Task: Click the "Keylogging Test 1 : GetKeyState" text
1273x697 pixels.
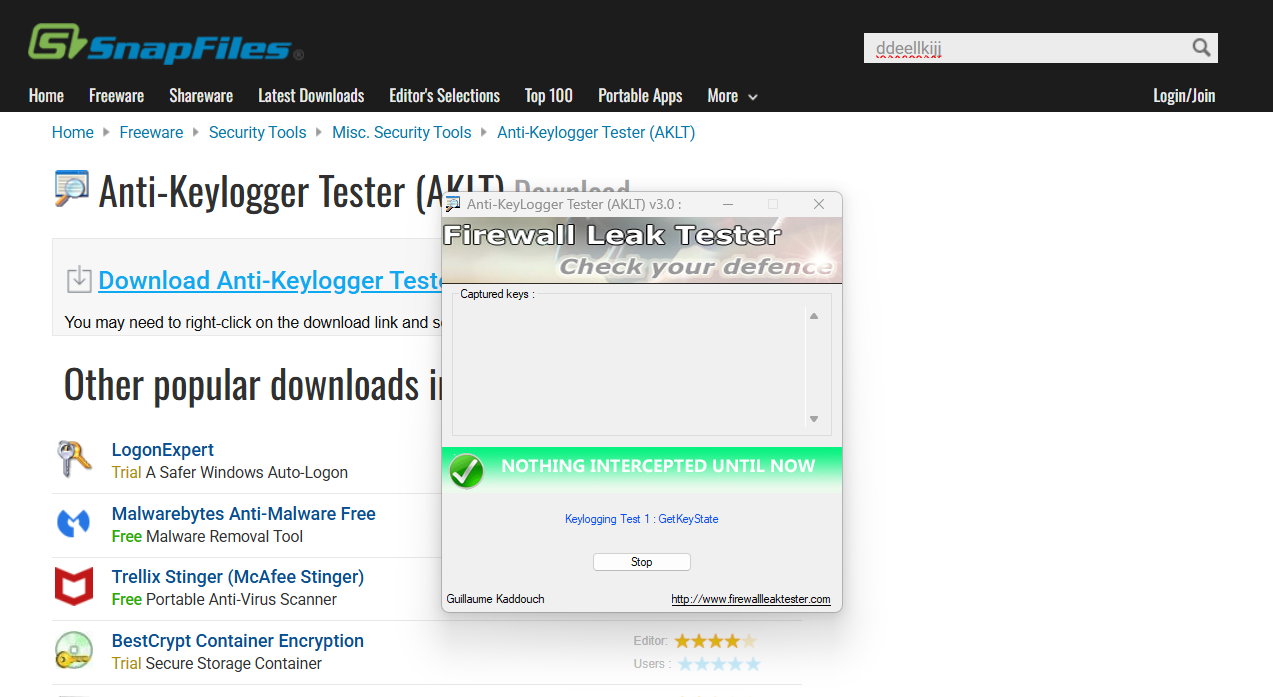Action: [642, 519]
